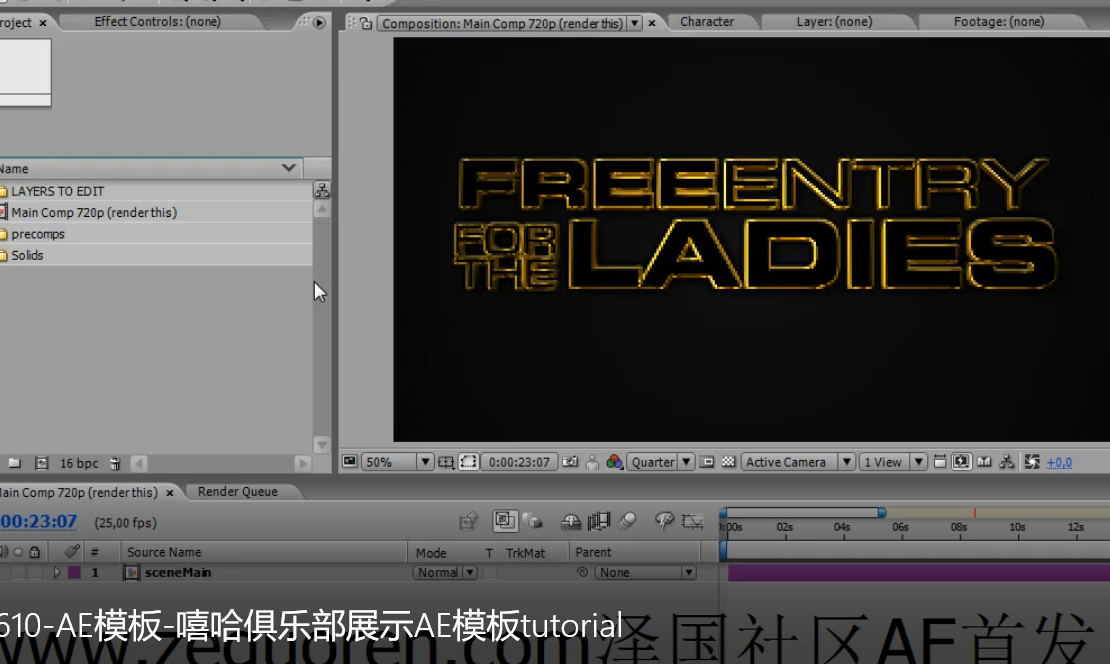
Task: Click project horizontal scroll right arrow
Action: 302,464
